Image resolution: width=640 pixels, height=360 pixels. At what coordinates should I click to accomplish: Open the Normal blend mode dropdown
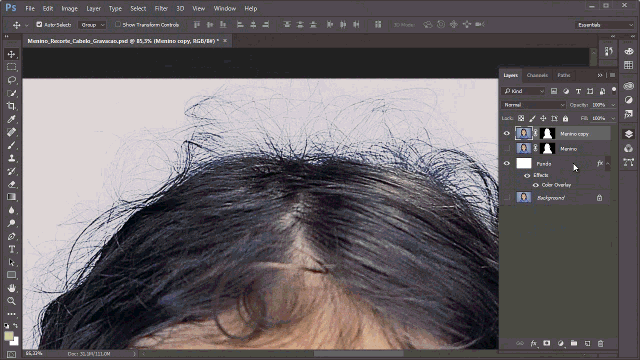pyautogui.click(x=533, y=105)
